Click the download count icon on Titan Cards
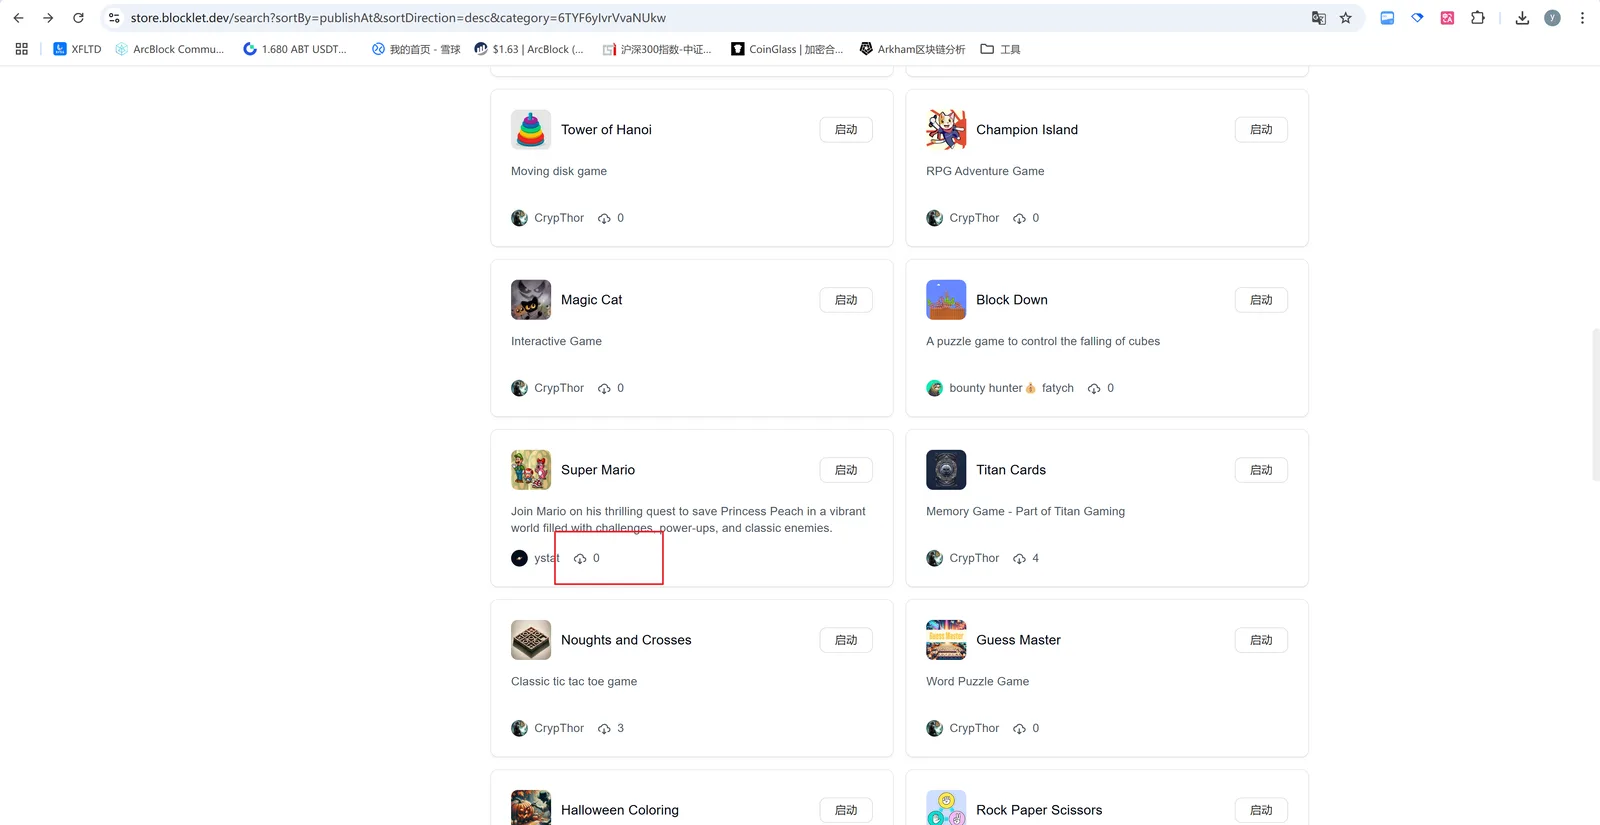 point(1019,558)
